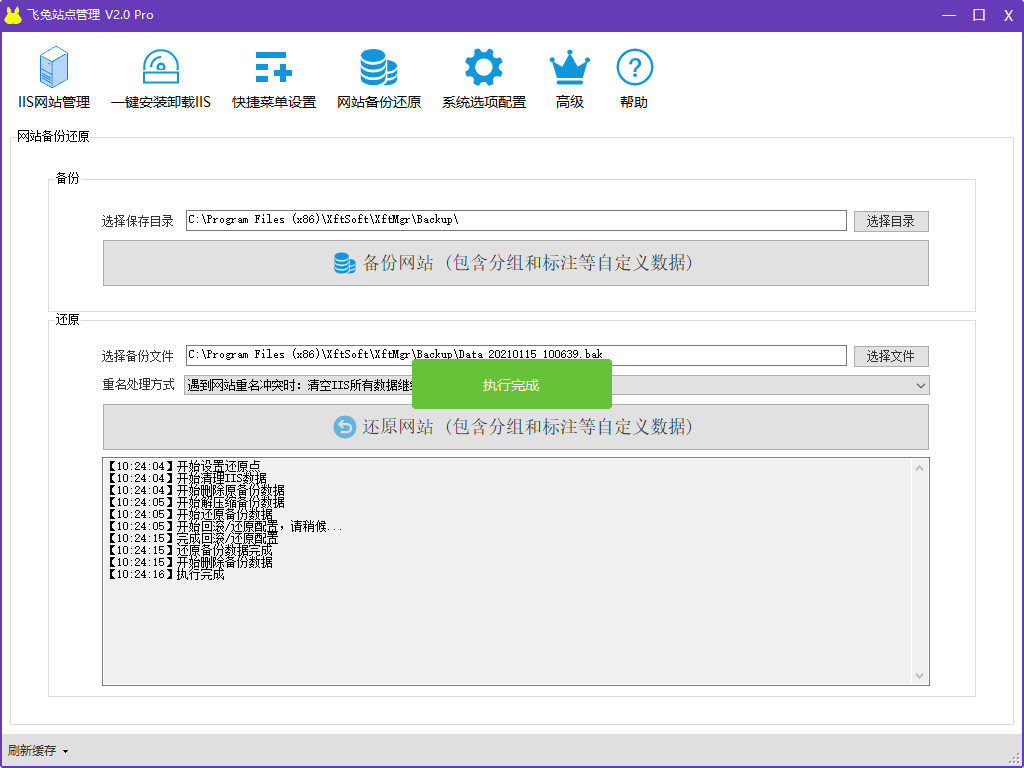Viewport: 1024px width, 768px height.
Task: Click the 一键安装卸载IIS disk icon
Action: coord(160,68)
